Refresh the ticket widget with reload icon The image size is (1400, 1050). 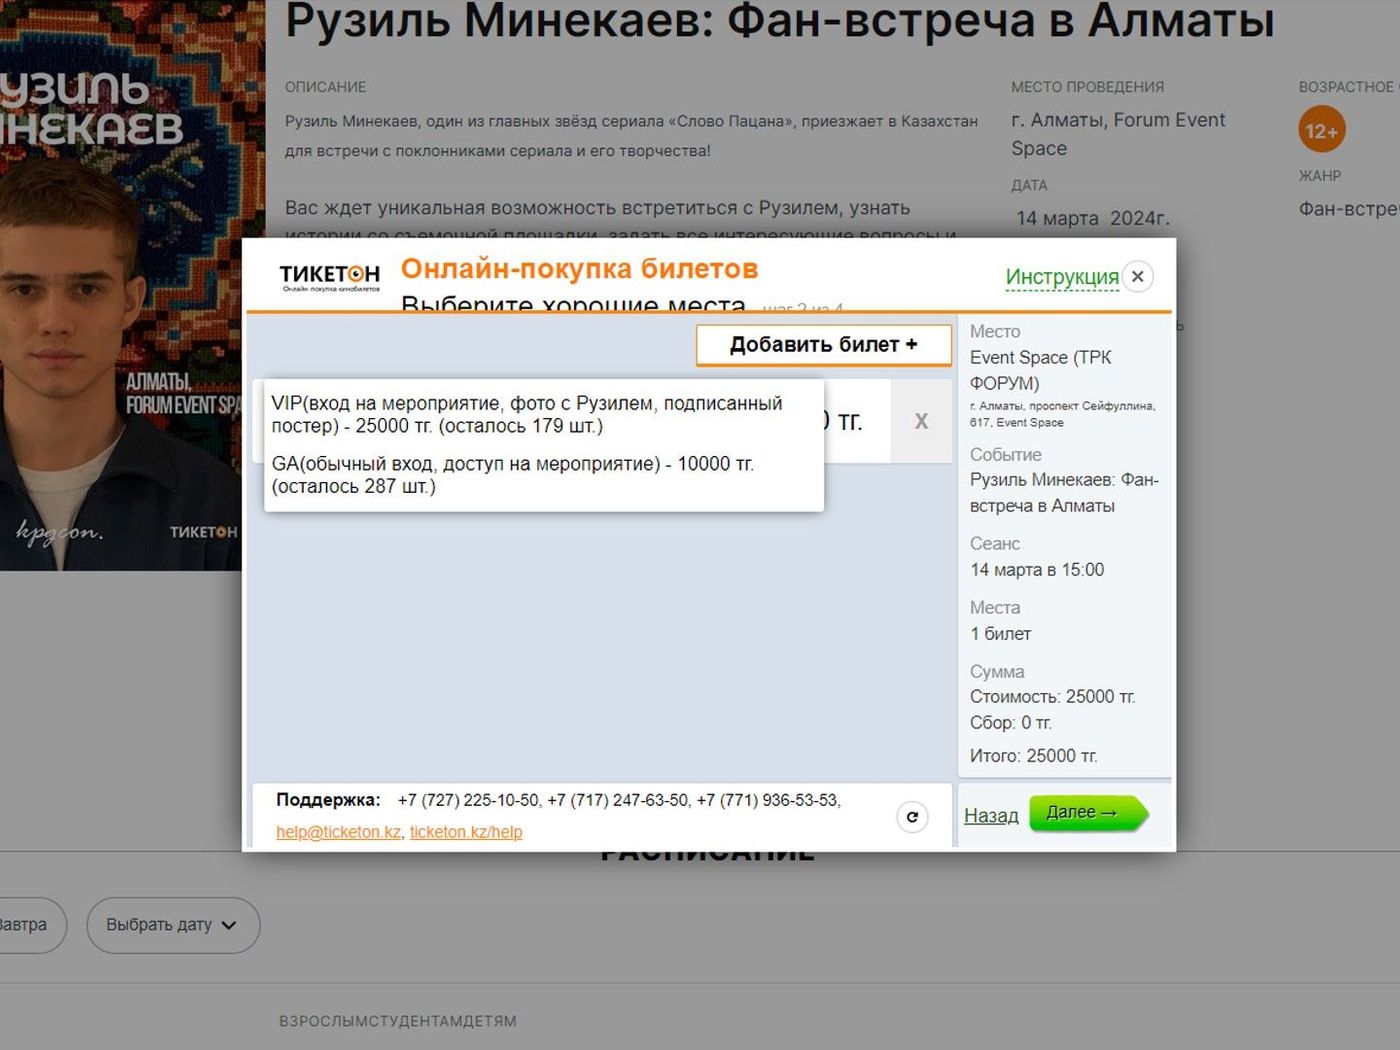pos(912,817)
